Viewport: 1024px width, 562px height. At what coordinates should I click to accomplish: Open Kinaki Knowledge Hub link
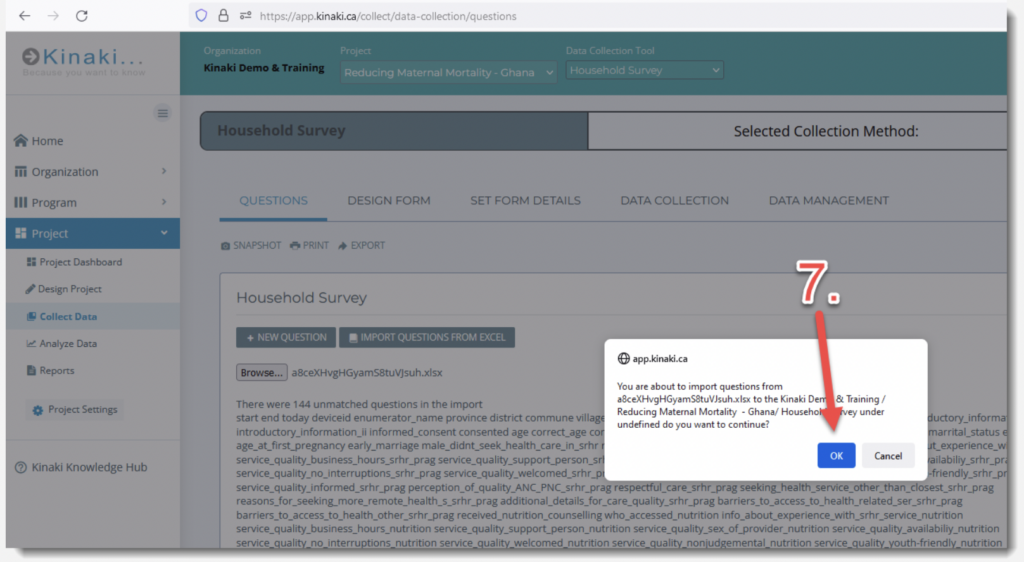click(89, 467)
